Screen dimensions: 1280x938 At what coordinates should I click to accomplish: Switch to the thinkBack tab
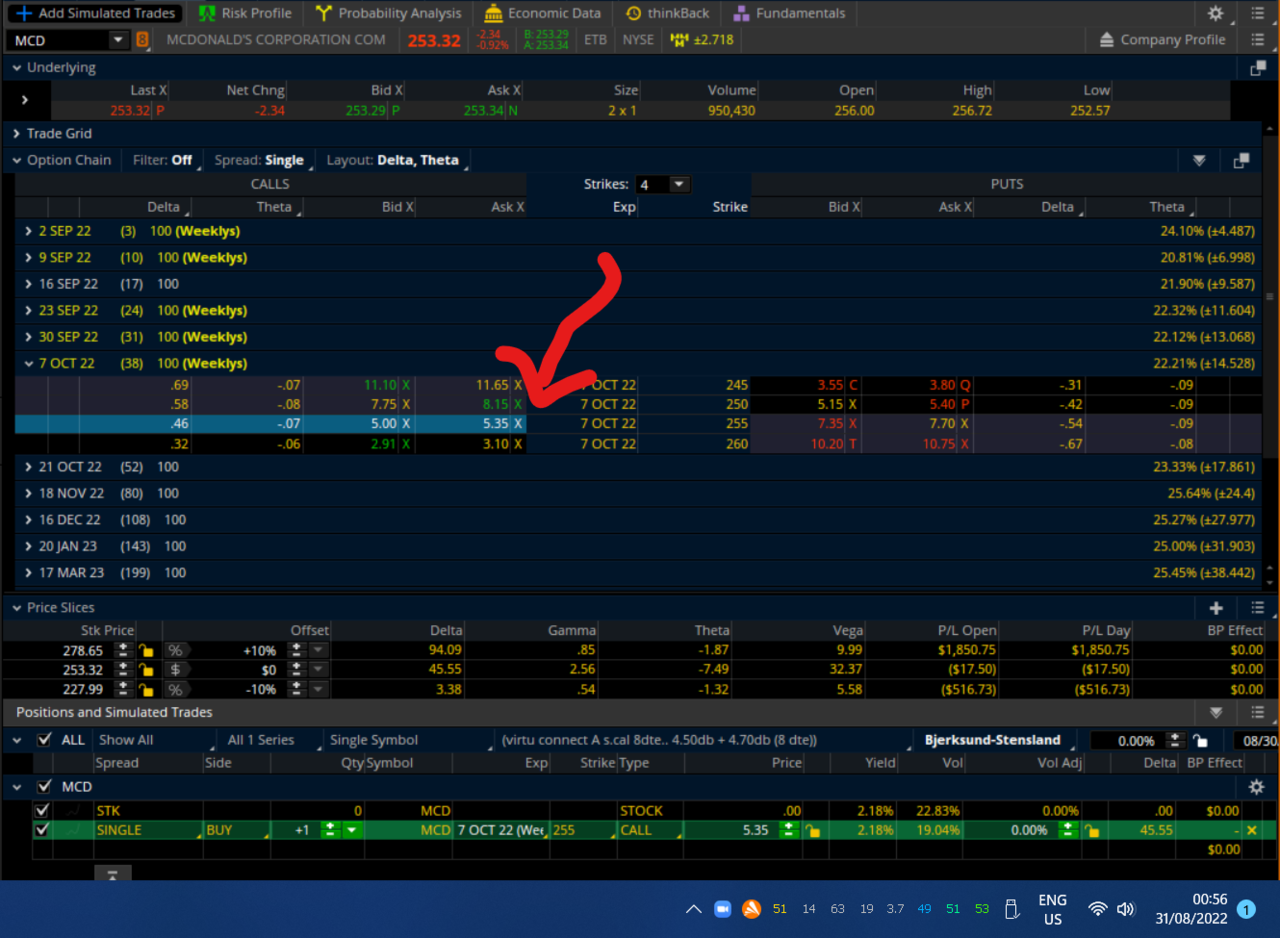668,13
